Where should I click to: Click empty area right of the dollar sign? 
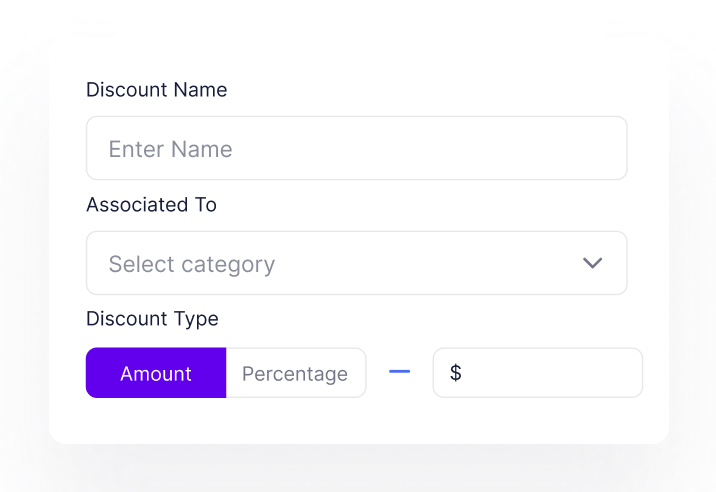(550, 373)
